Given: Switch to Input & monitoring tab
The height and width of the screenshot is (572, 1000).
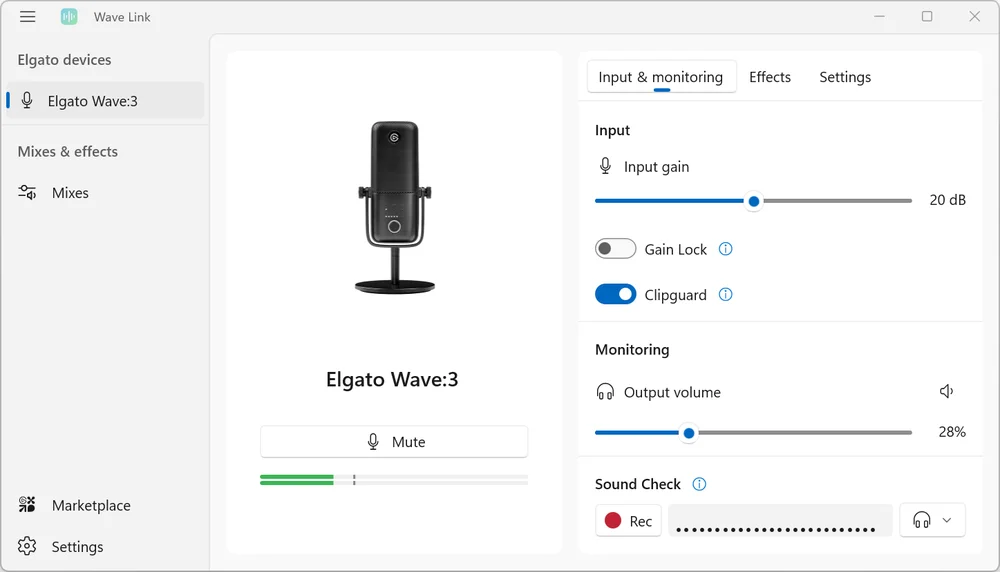Looking at the screenshot, I should (661, 77).
